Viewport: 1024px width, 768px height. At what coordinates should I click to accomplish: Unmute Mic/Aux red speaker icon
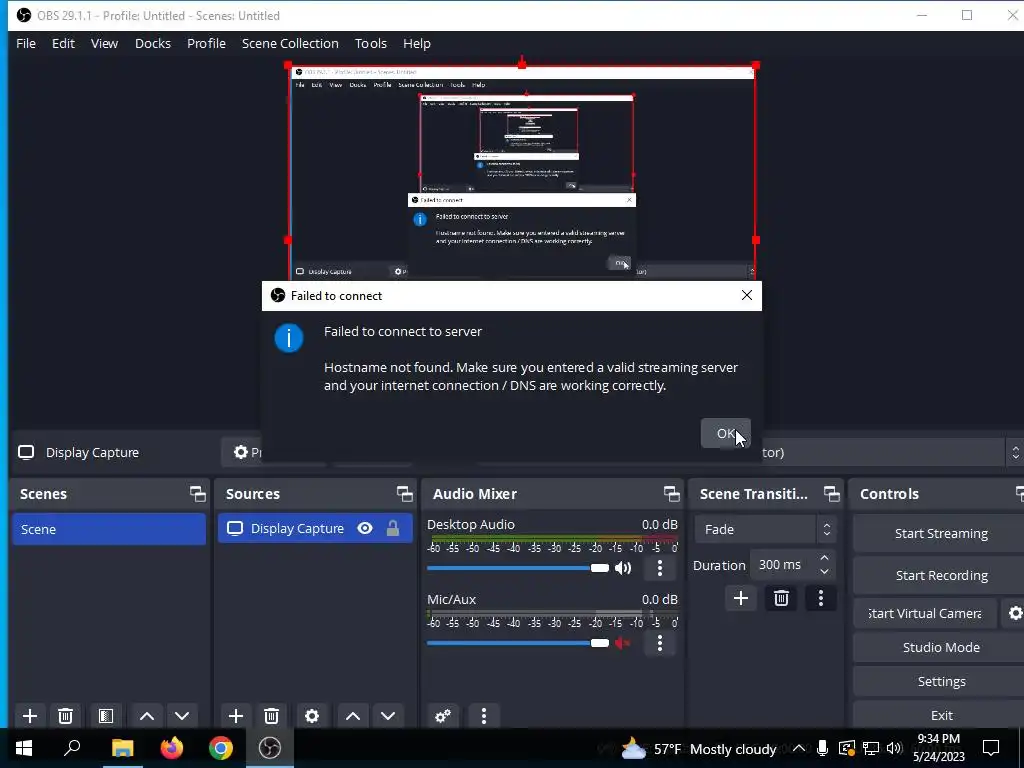click(623, 643)
